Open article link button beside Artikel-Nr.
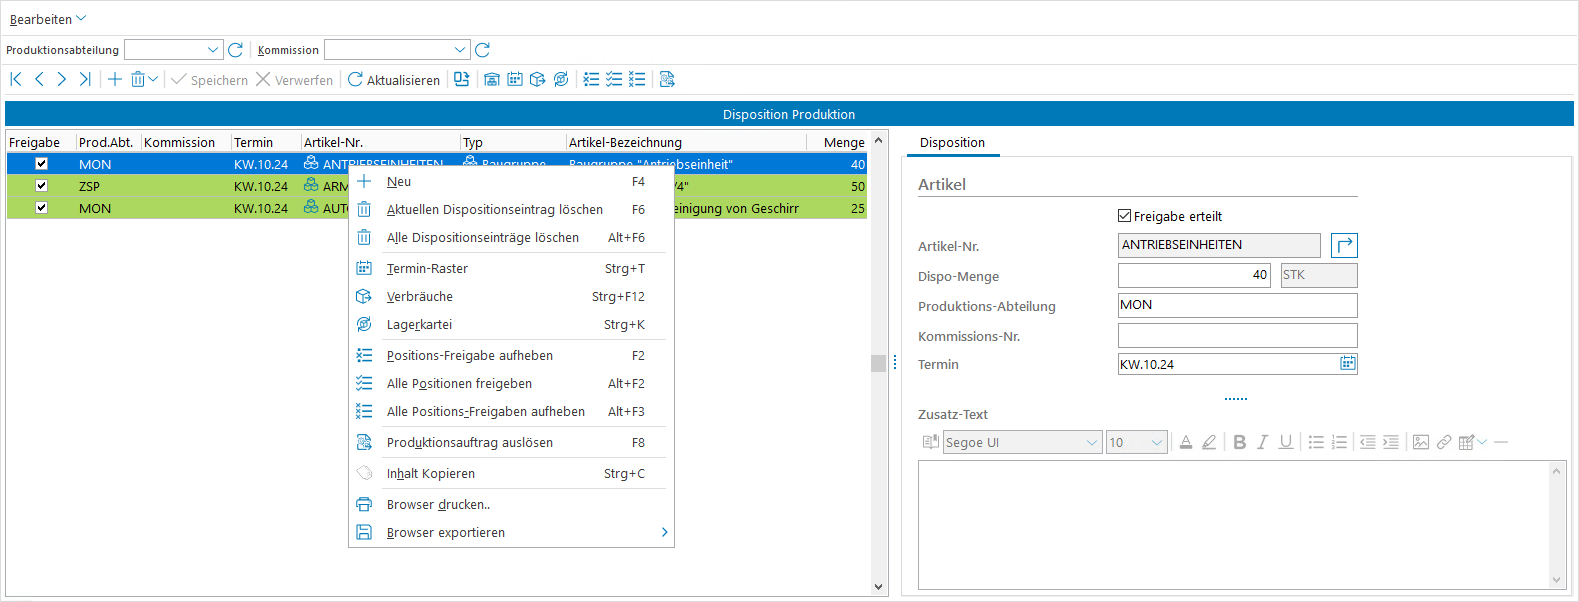Viewport: 1579px width, 602px height. coord(1344,245)
